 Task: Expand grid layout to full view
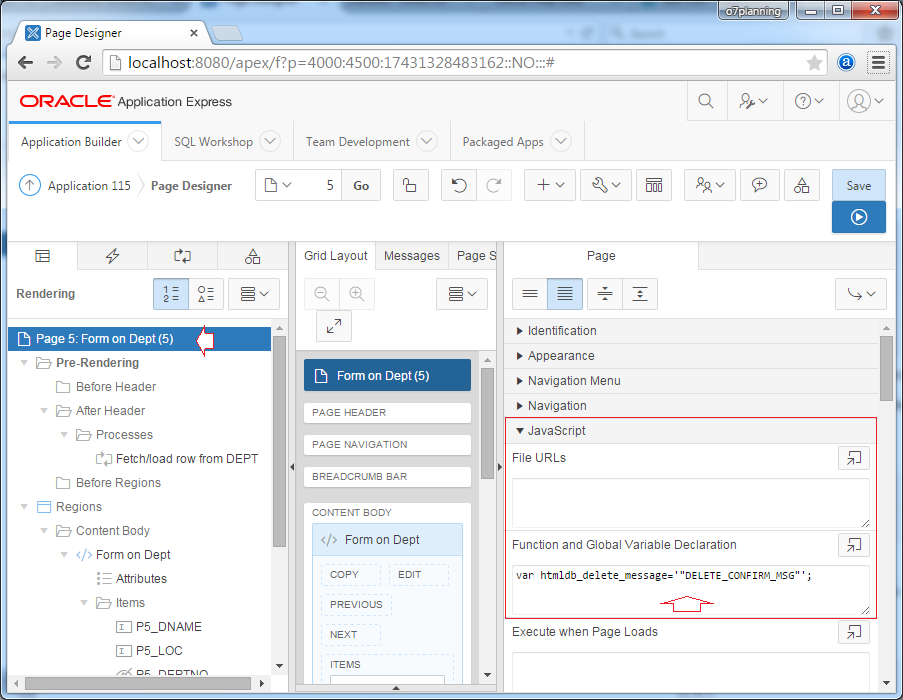pos(333,326)
